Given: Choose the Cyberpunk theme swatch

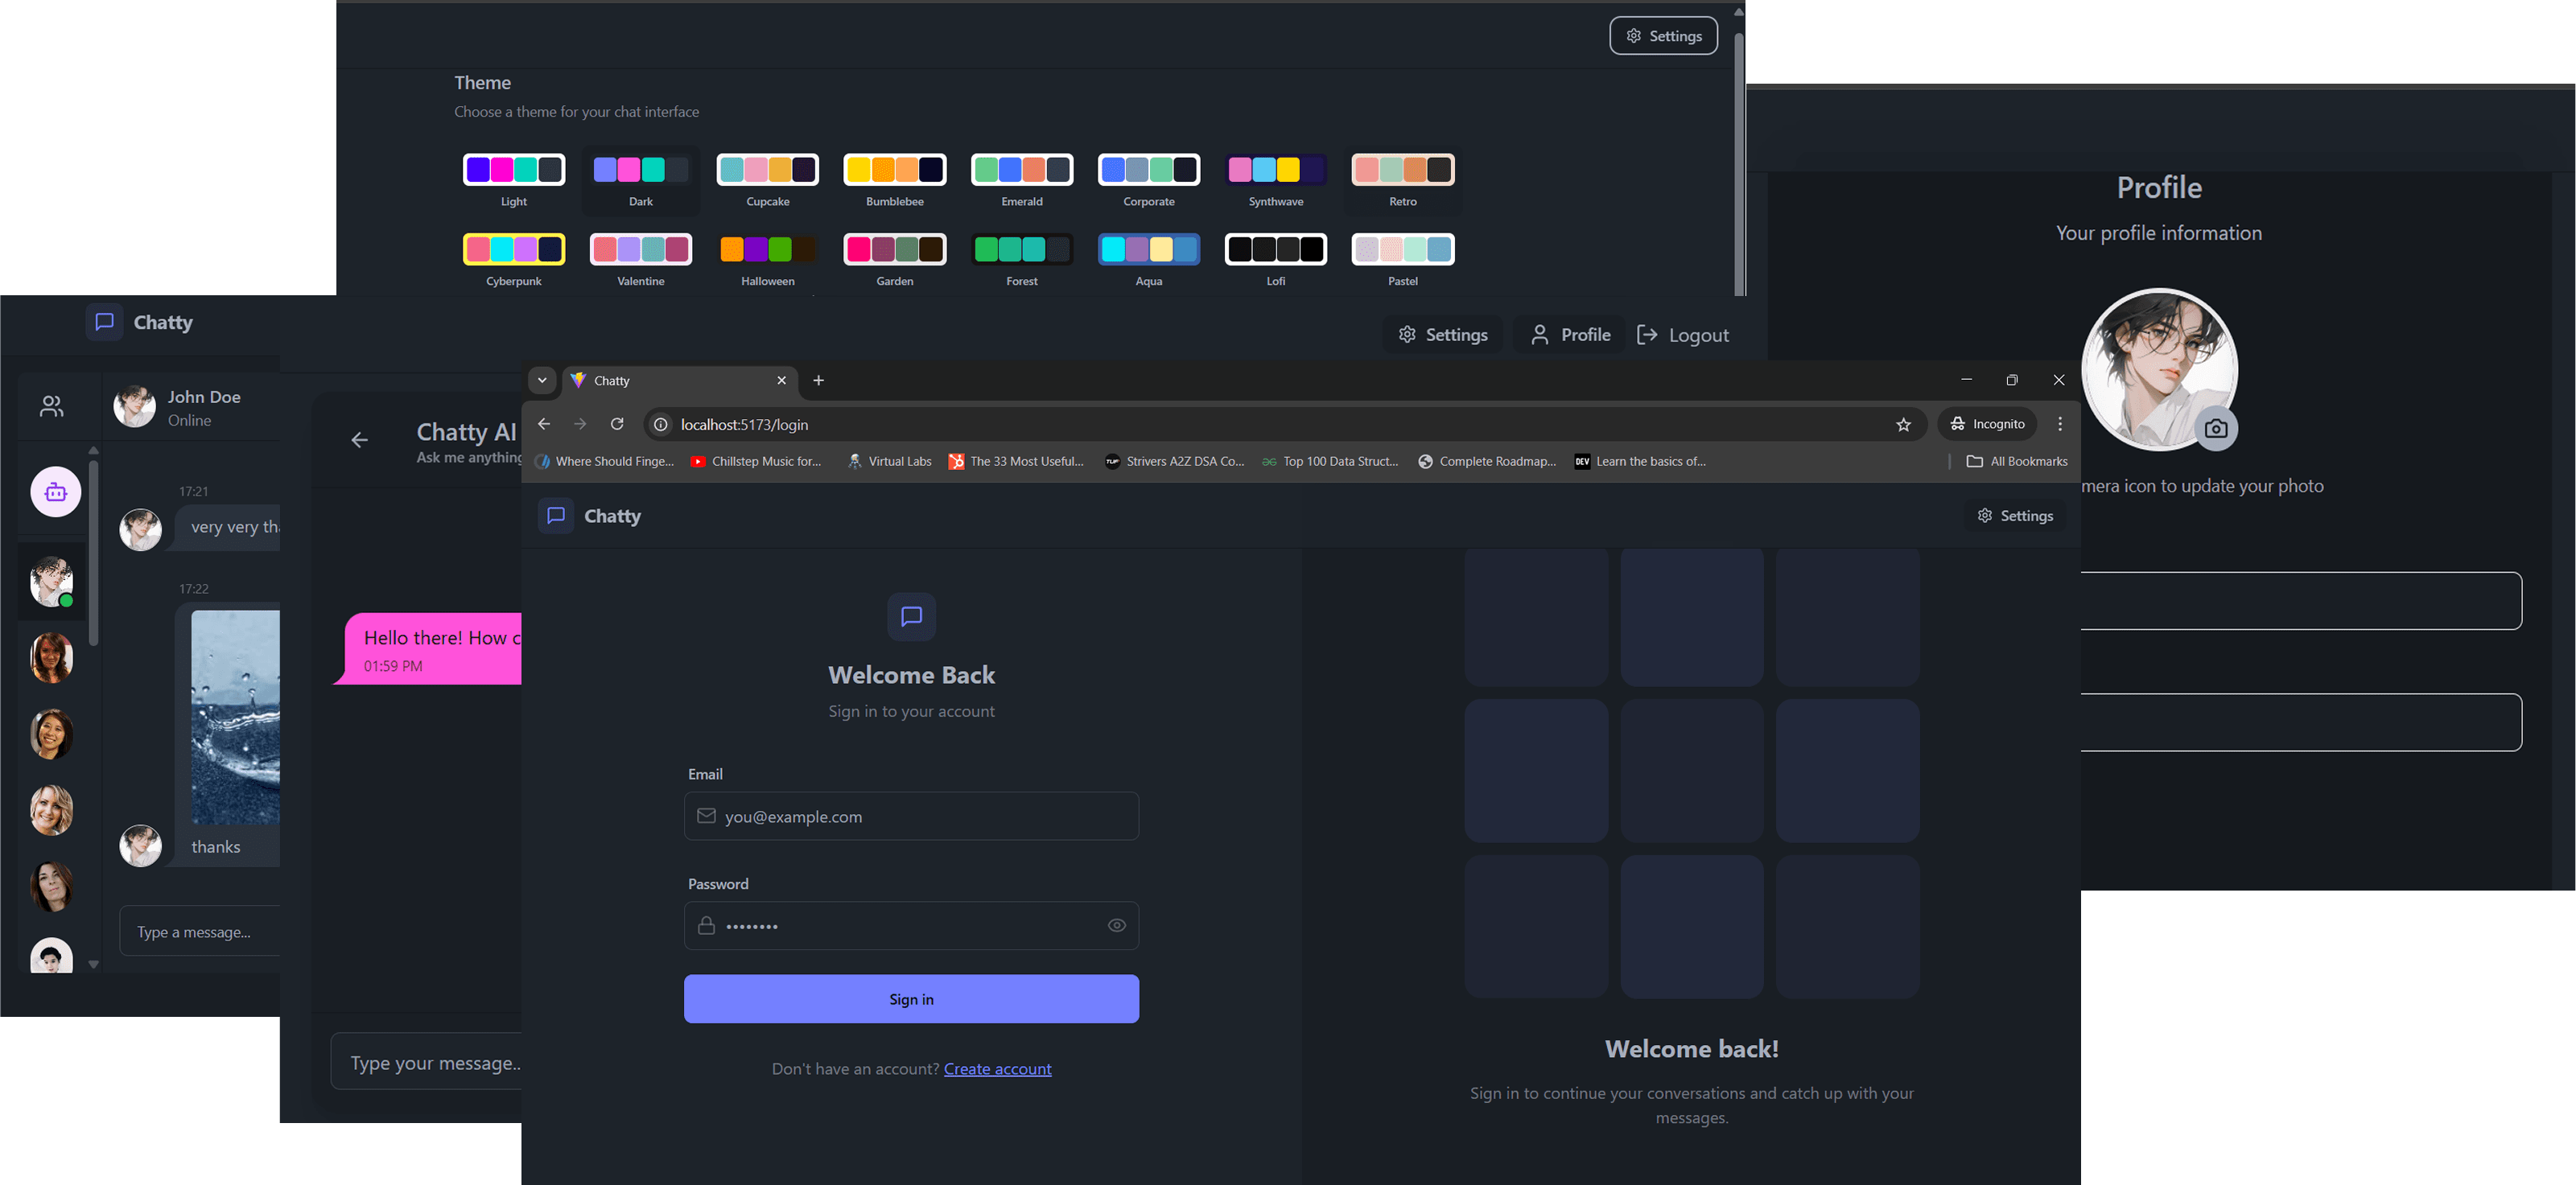Looking at the screenshot, I should point(513,250).
